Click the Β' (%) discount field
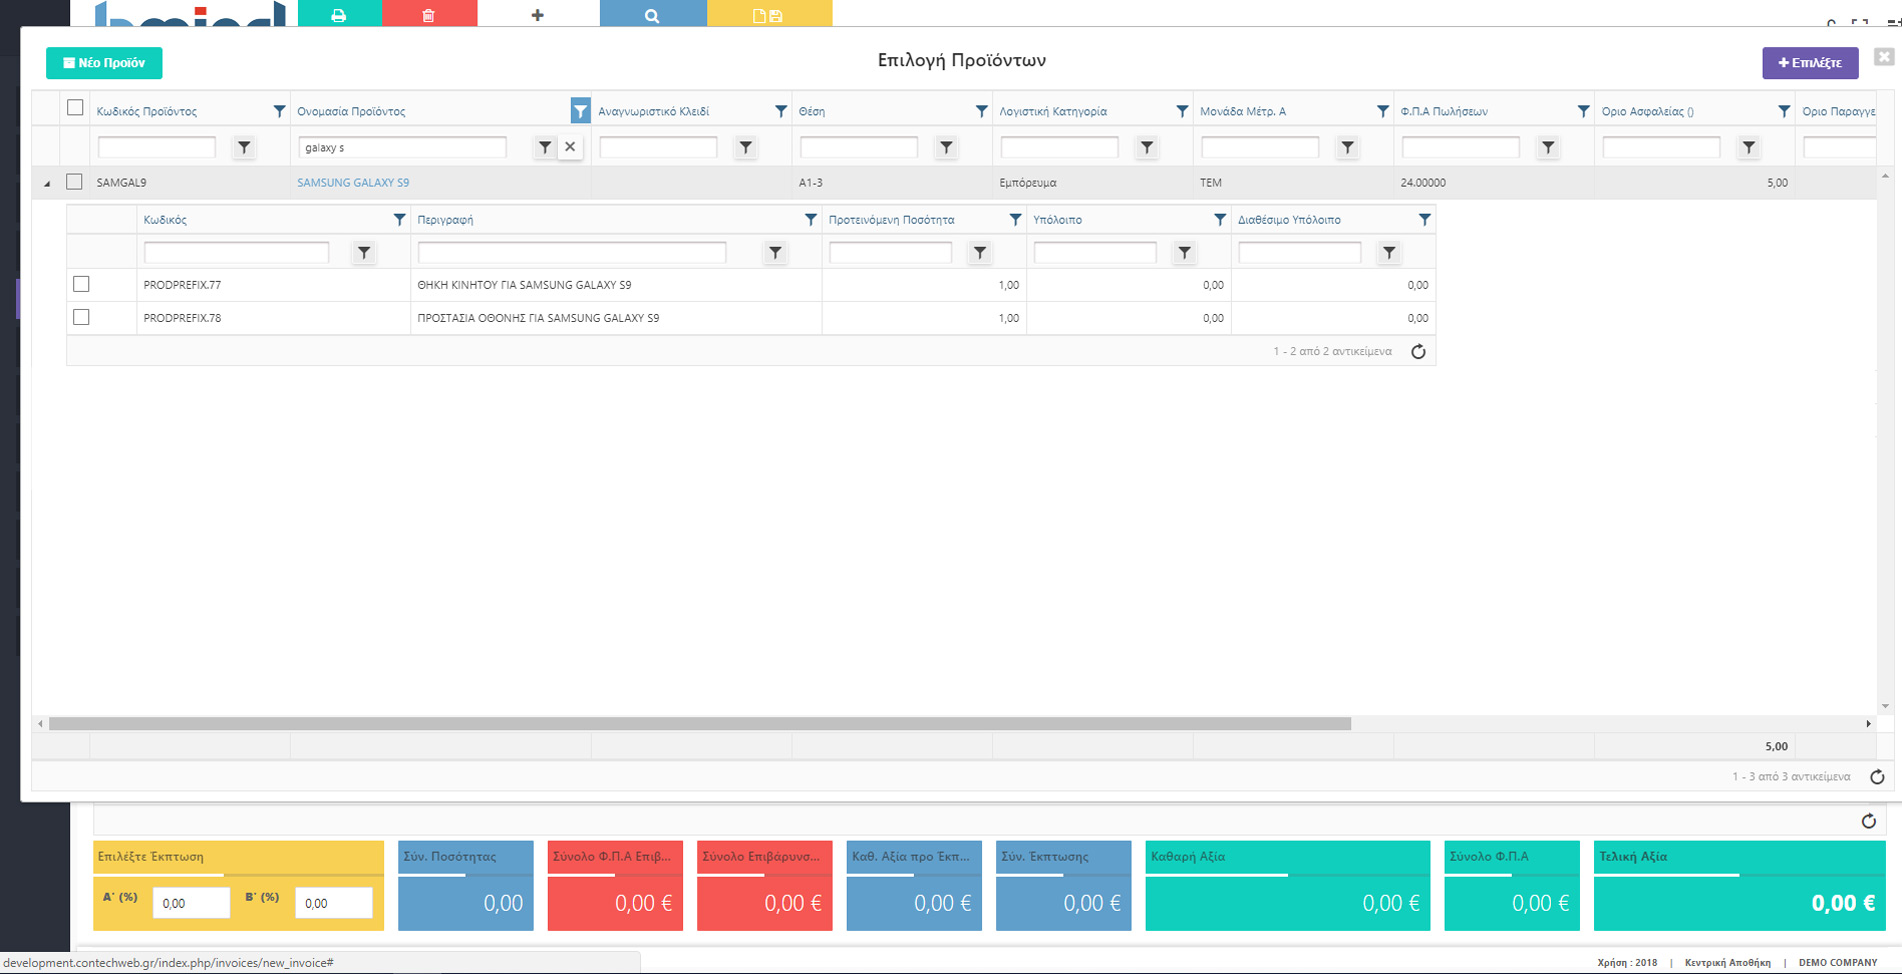 334,903
